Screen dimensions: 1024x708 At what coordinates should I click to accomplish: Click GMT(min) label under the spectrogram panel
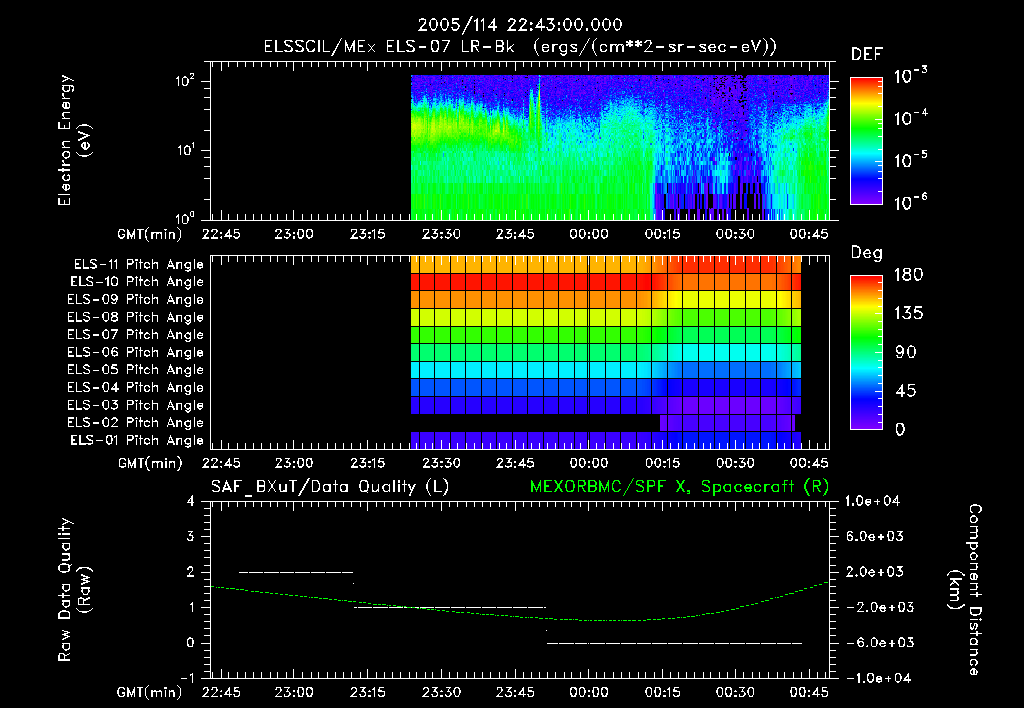(150, 234)
